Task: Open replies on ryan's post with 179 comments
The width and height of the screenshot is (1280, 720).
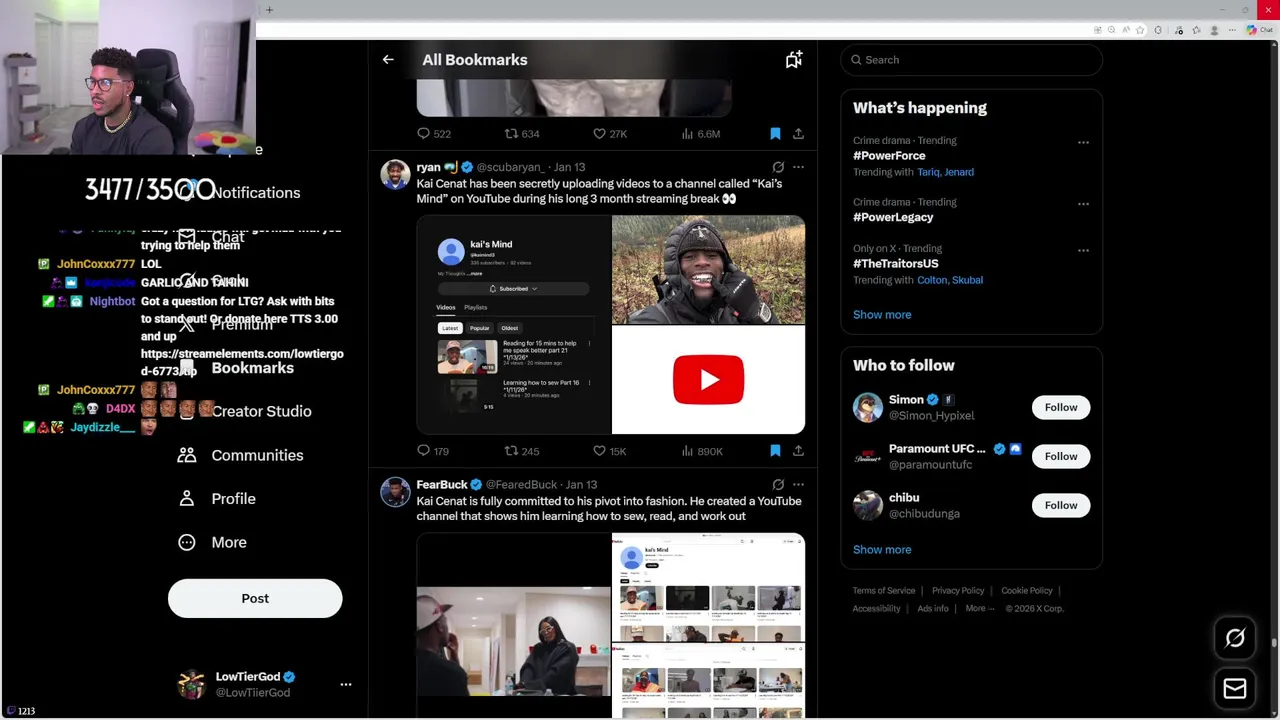Action: (433, 451)
